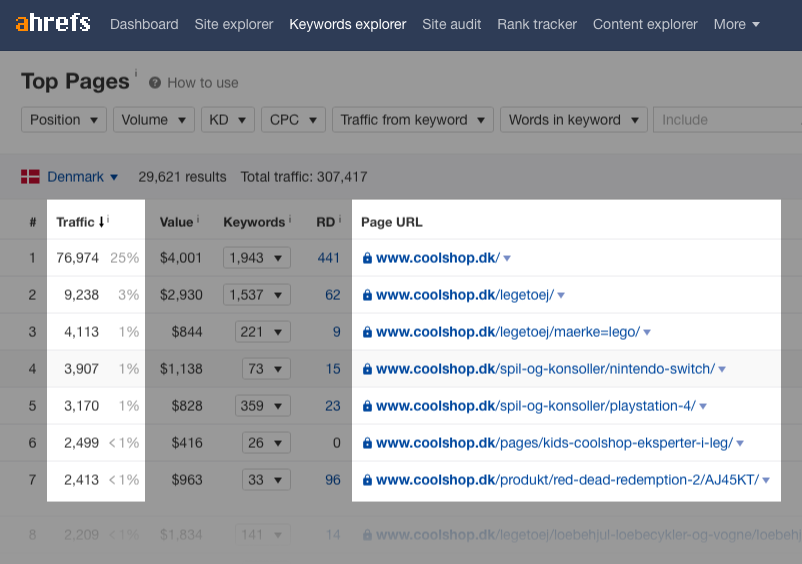
Task: Click the RD column info icon
Action: [340, 219]
